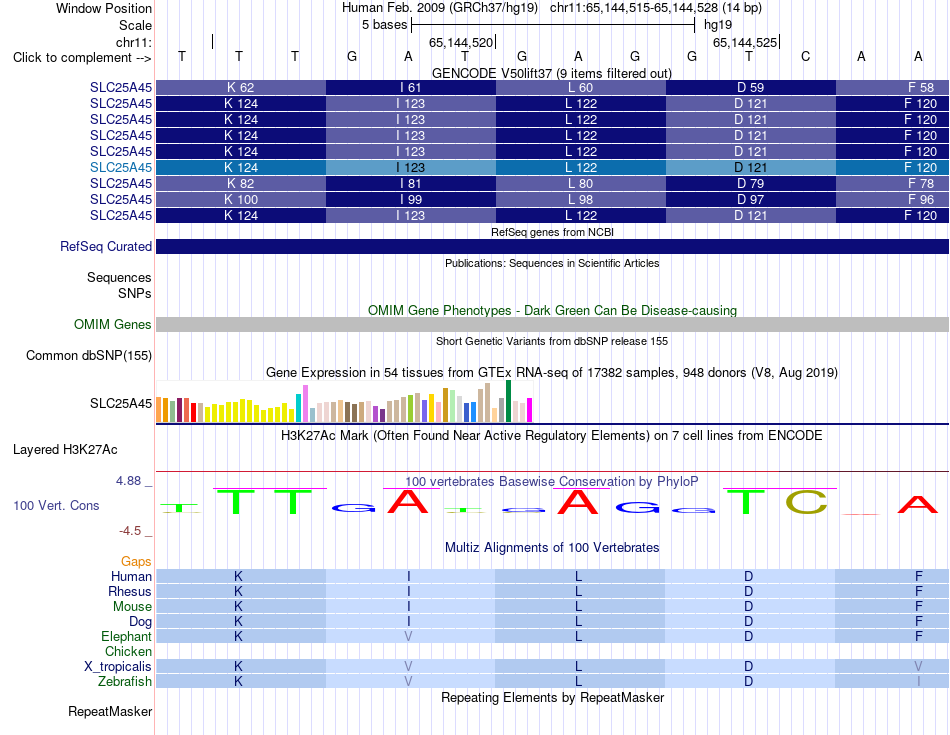Click the magenta last bar in the GTEx chart
This screenshot has height=735, width=950.
(x=530, y=410)
